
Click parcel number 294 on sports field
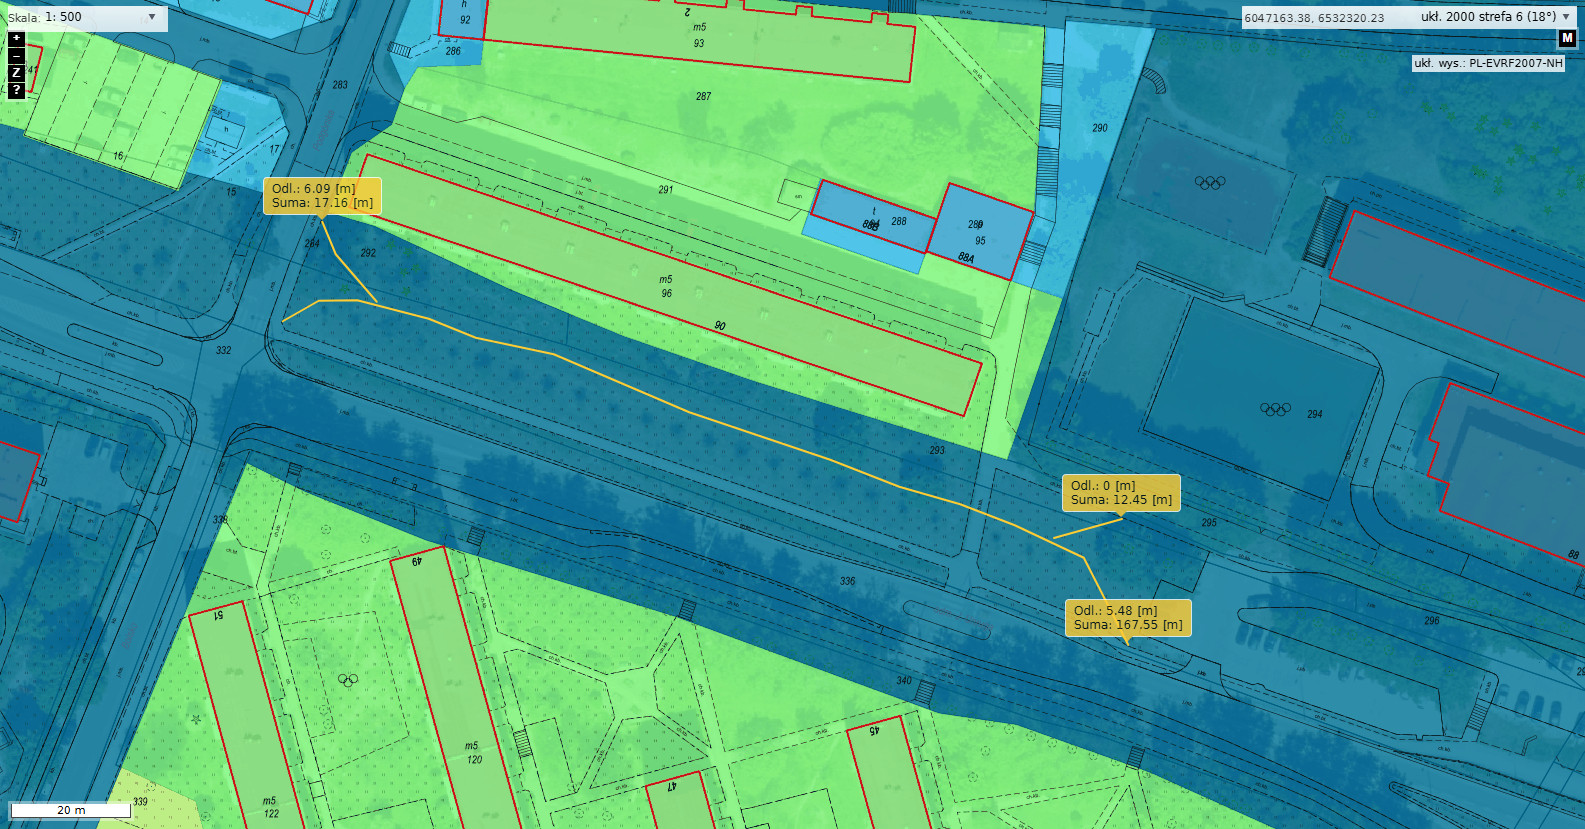click(x=1314, y=414)
